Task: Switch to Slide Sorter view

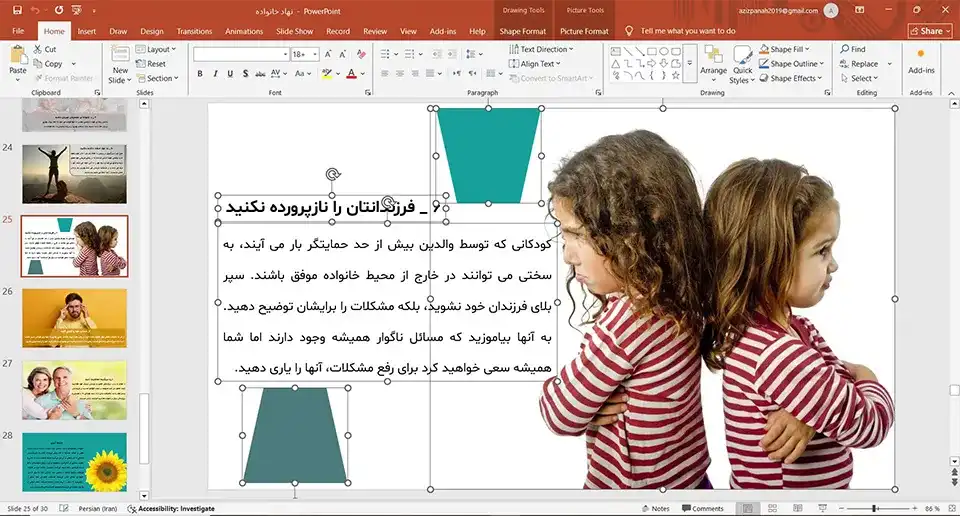Action: point(773,509)
